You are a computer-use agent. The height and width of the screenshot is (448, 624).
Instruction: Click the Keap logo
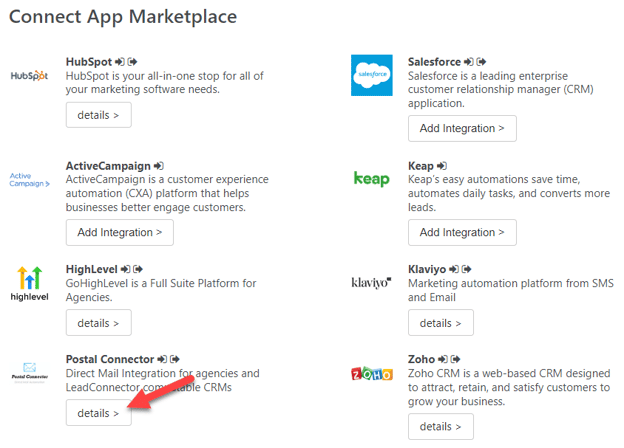(x=372, y=179)
